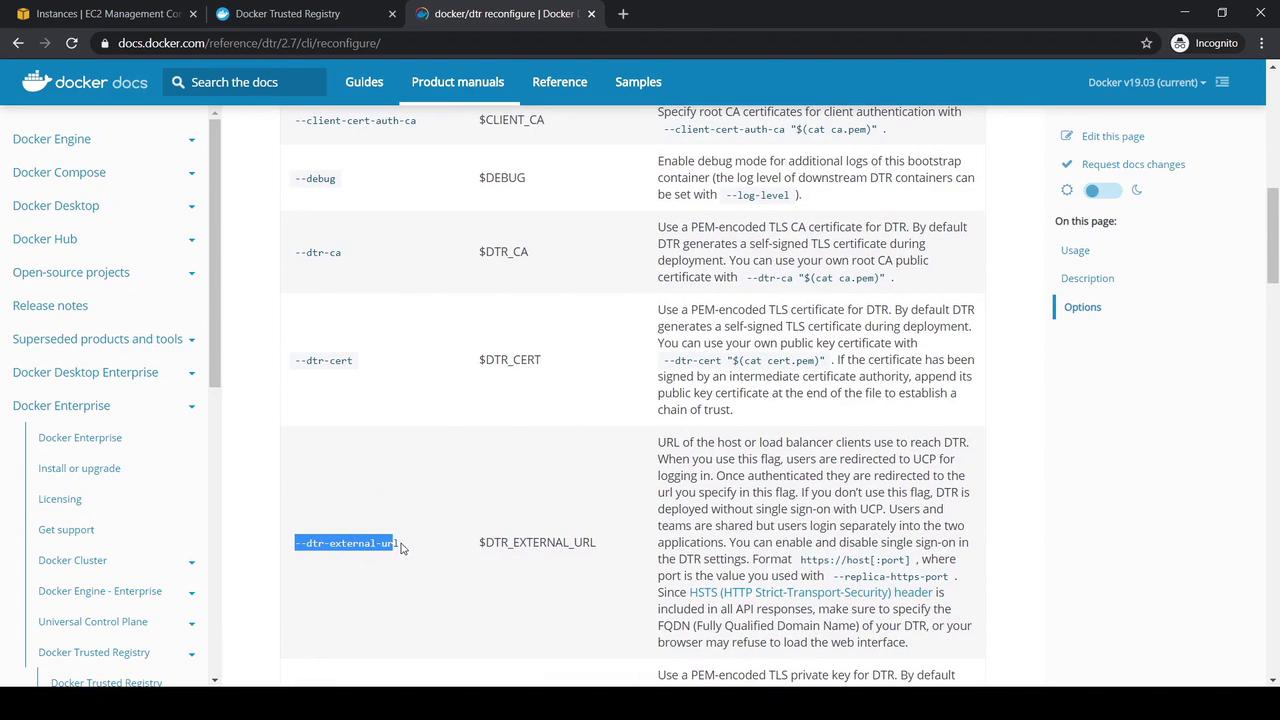Viewport: 1280px width, 720px height.
Task: Expand Docker Desktop sidebar section
Action: point(191,206)
